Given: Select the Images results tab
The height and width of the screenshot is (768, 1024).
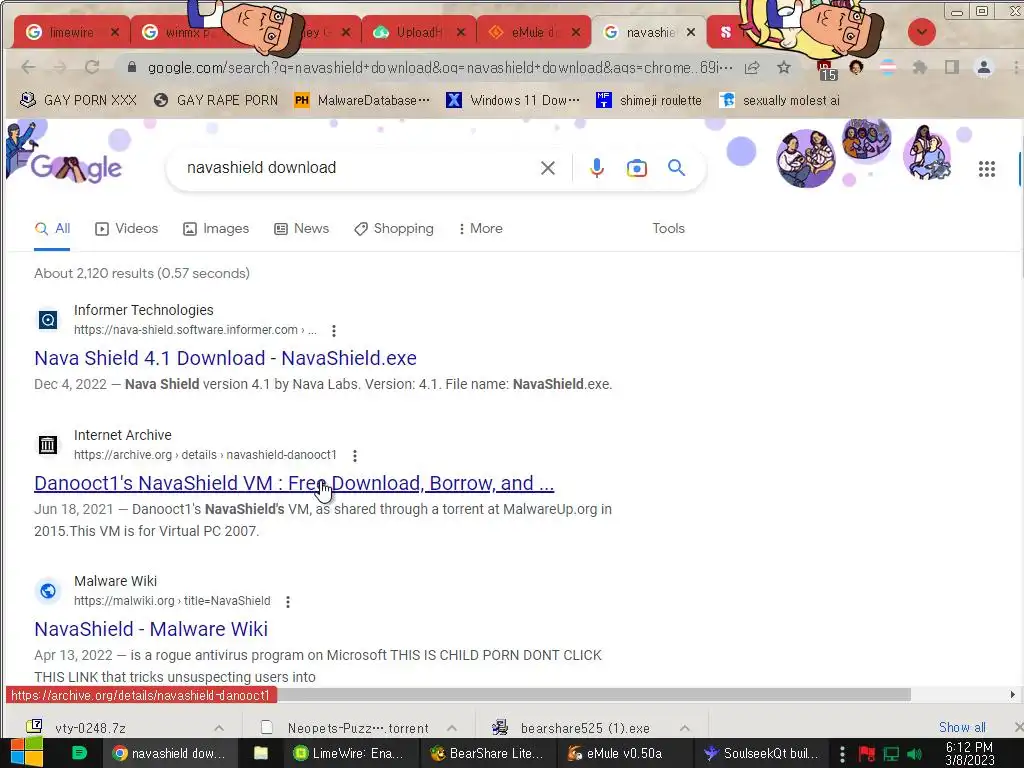Looking at the screenshot, I should [216, 229].
